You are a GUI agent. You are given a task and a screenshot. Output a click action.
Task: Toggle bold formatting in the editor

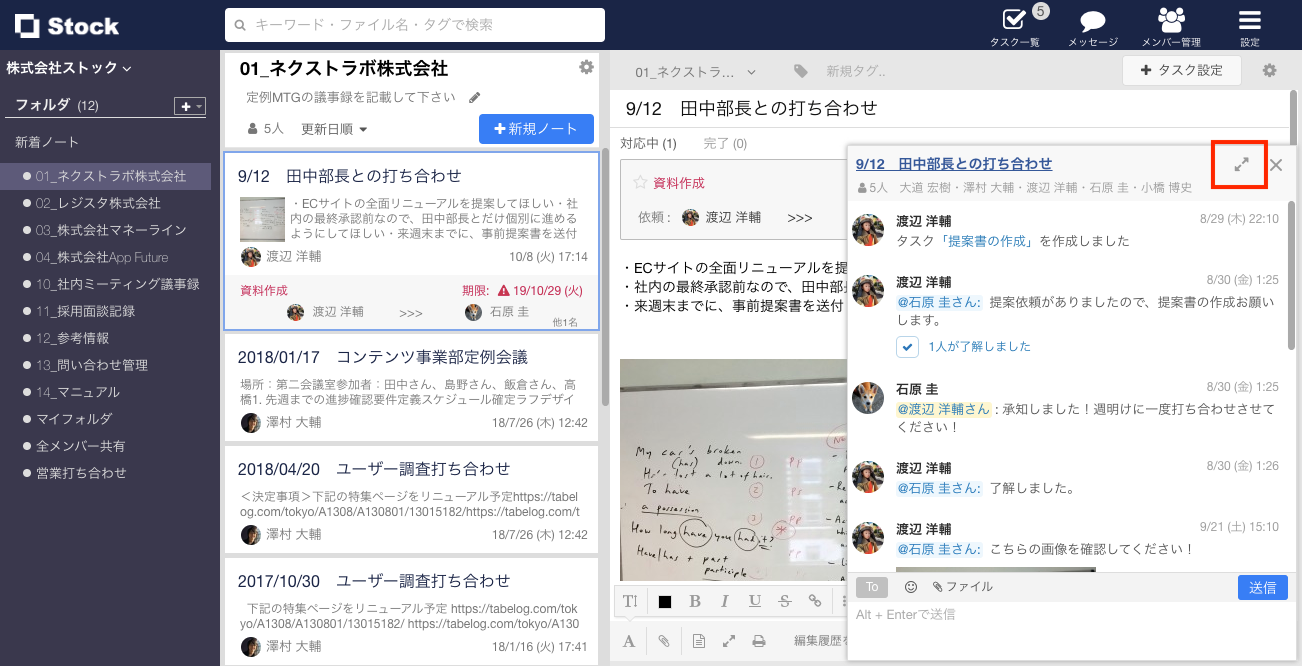[x=695, y=601]
